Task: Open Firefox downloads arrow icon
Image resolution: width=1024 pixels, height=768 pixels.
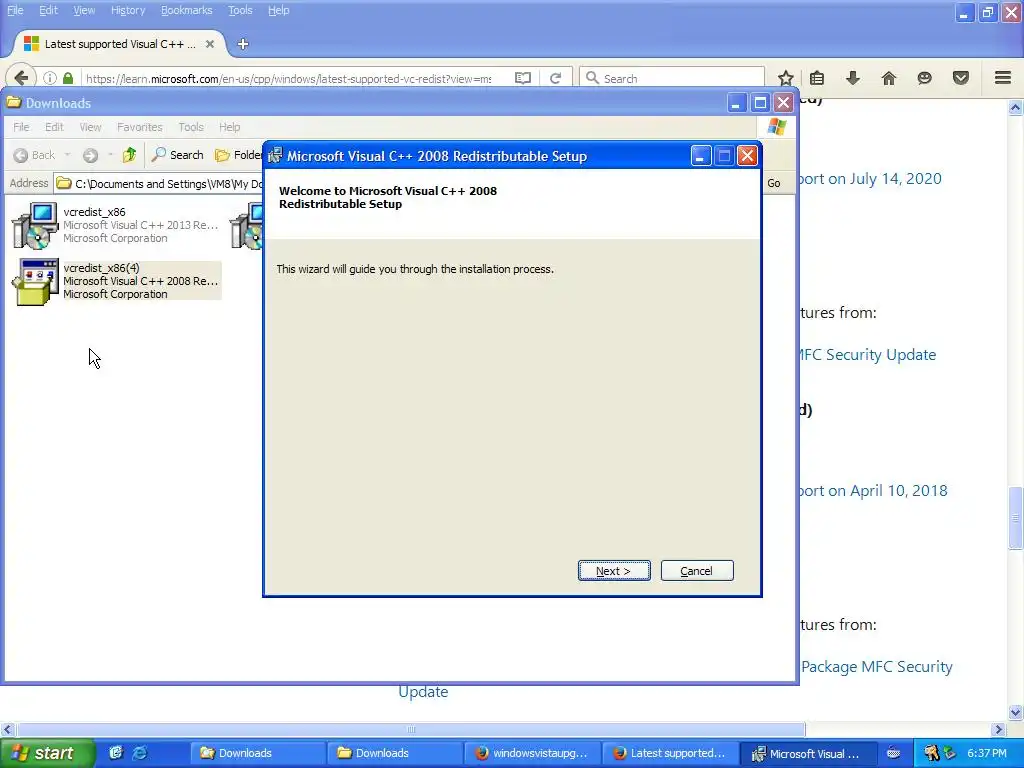Action: (853, 78)
